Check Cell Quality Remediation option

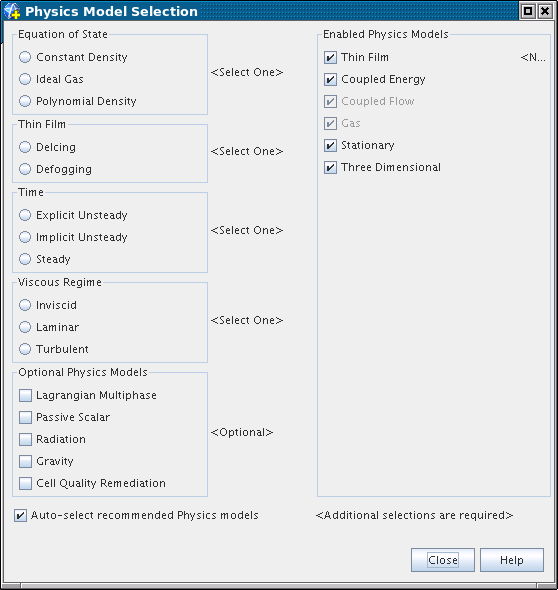click(25, 484)
